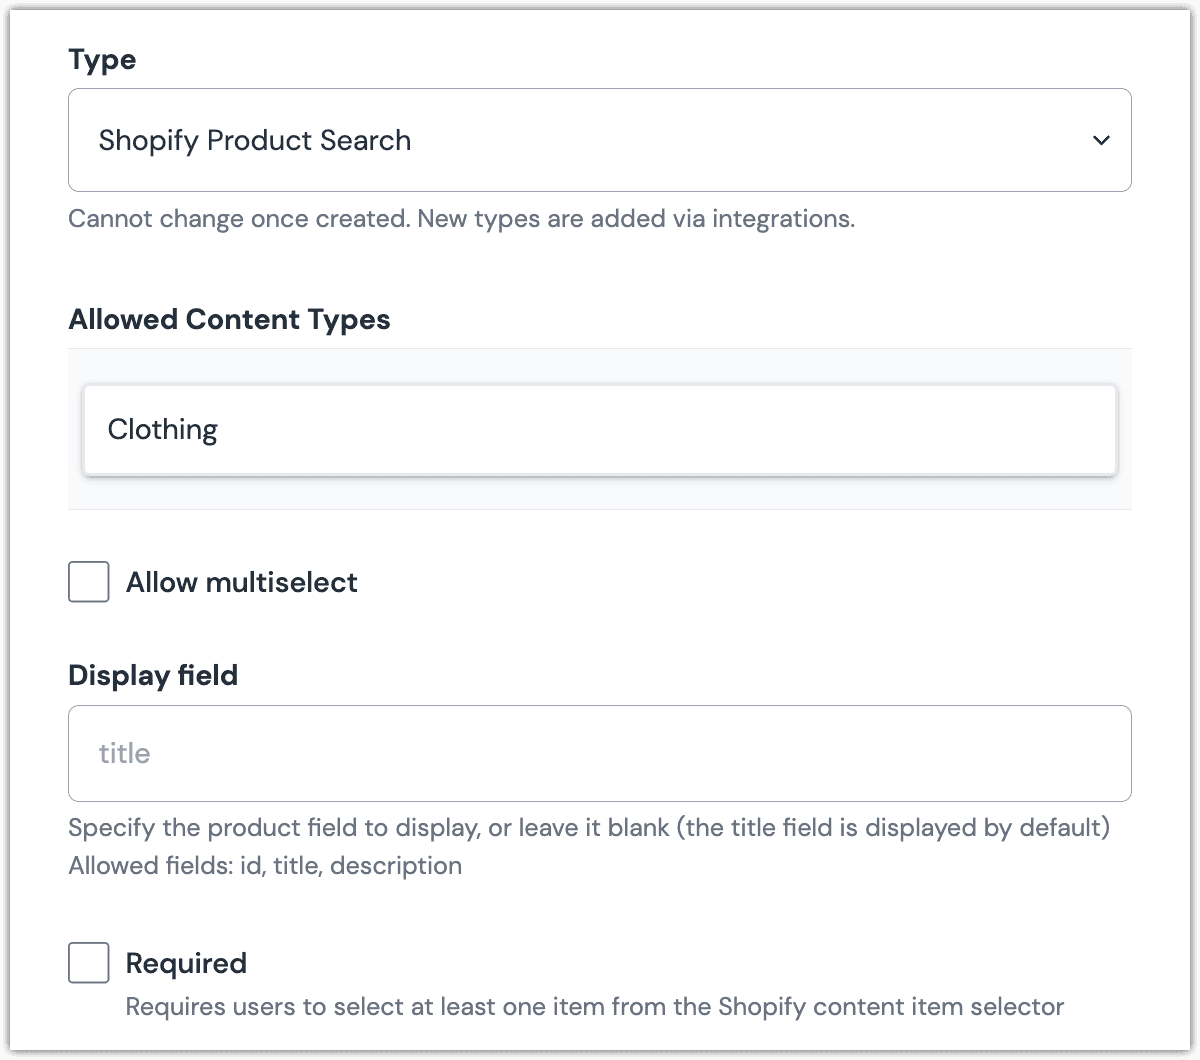Click the Display field heading
Image resolution: width=1200 pixels, height=1060 pixels.
(x=152, y=675)
